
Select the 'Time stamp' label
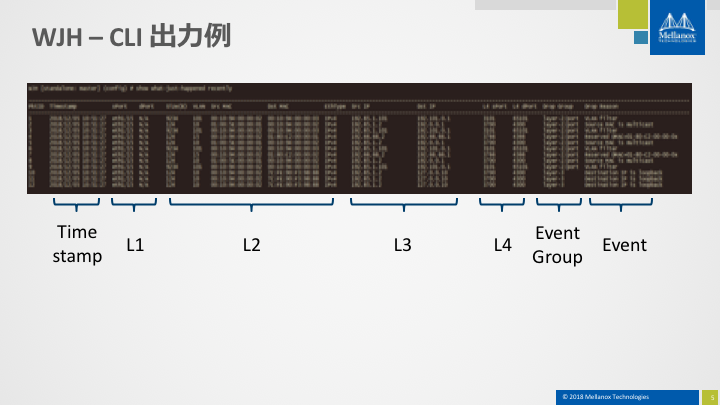(x=77, y=244)
